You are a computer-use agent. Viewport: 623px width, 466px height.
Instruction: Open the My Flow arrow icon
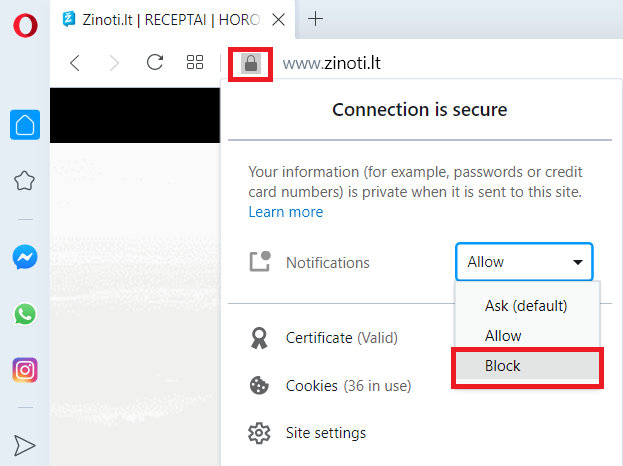[25, 445]
